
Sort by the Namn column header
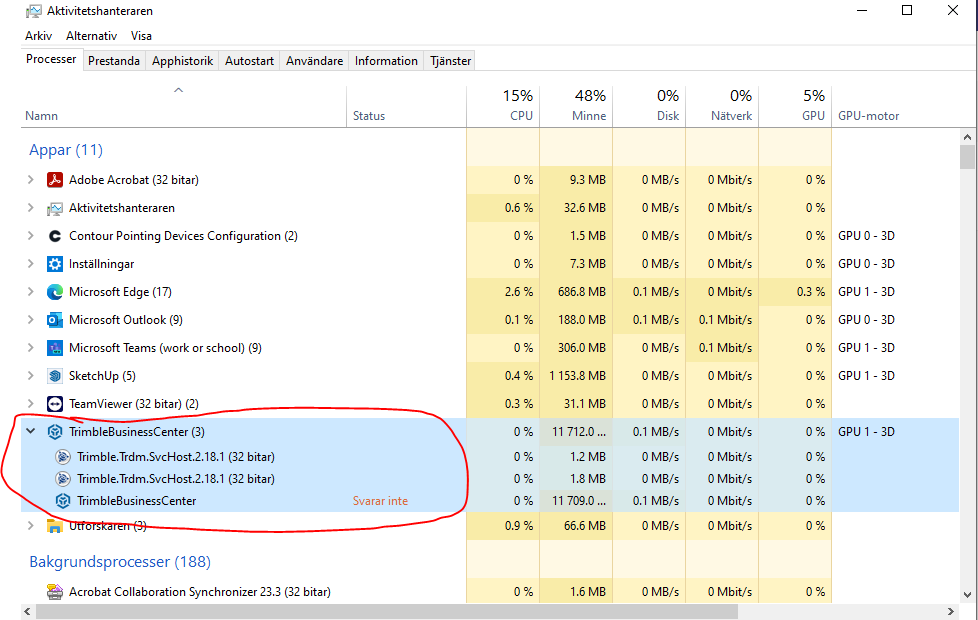click(183, 107)
